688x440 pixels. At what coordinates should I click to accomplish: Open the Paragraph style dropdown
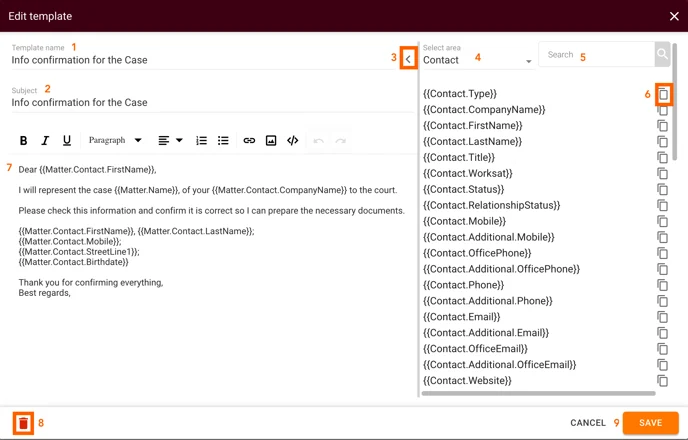(x=115, y=140)
